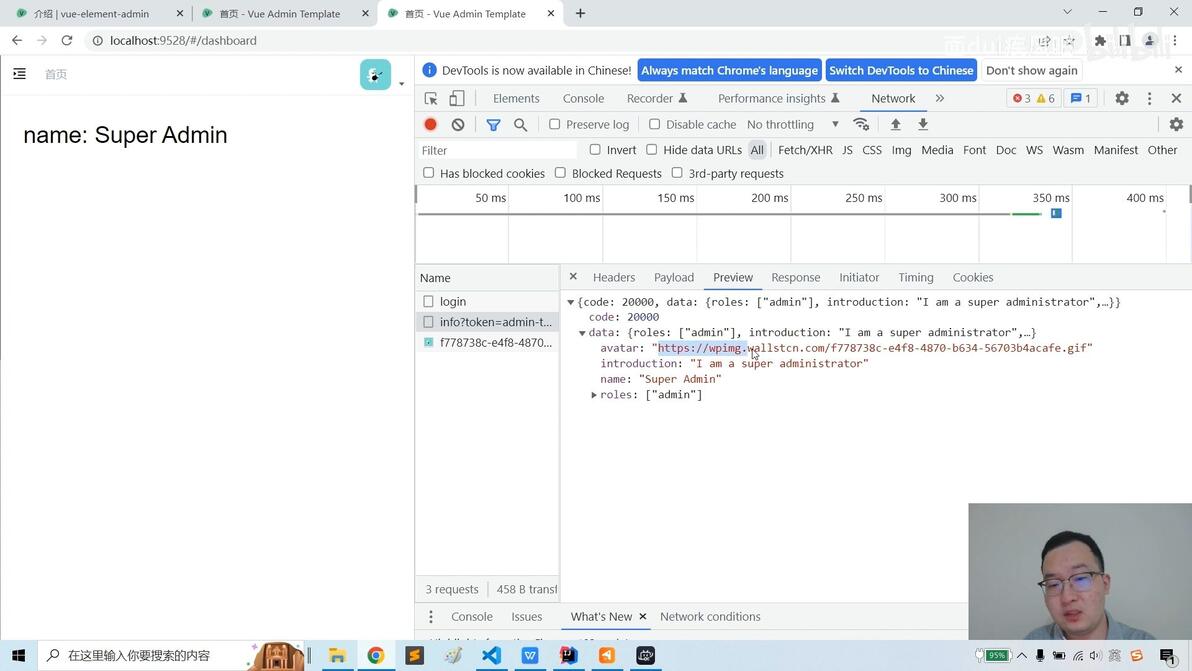Viewport: 1192px width, 671px height.
Task: Click the Import HAR upload icon
Action: [896, 125]
